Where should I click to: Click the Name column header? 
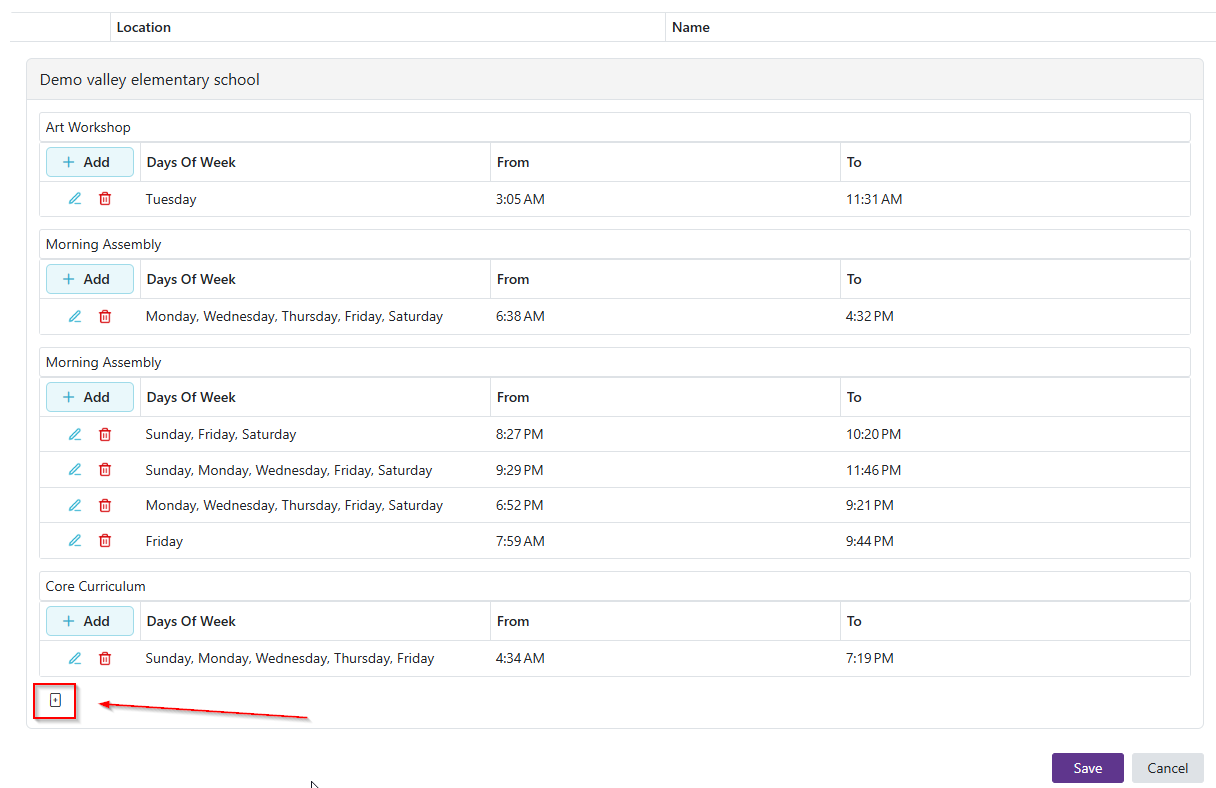tap(691, 27)
